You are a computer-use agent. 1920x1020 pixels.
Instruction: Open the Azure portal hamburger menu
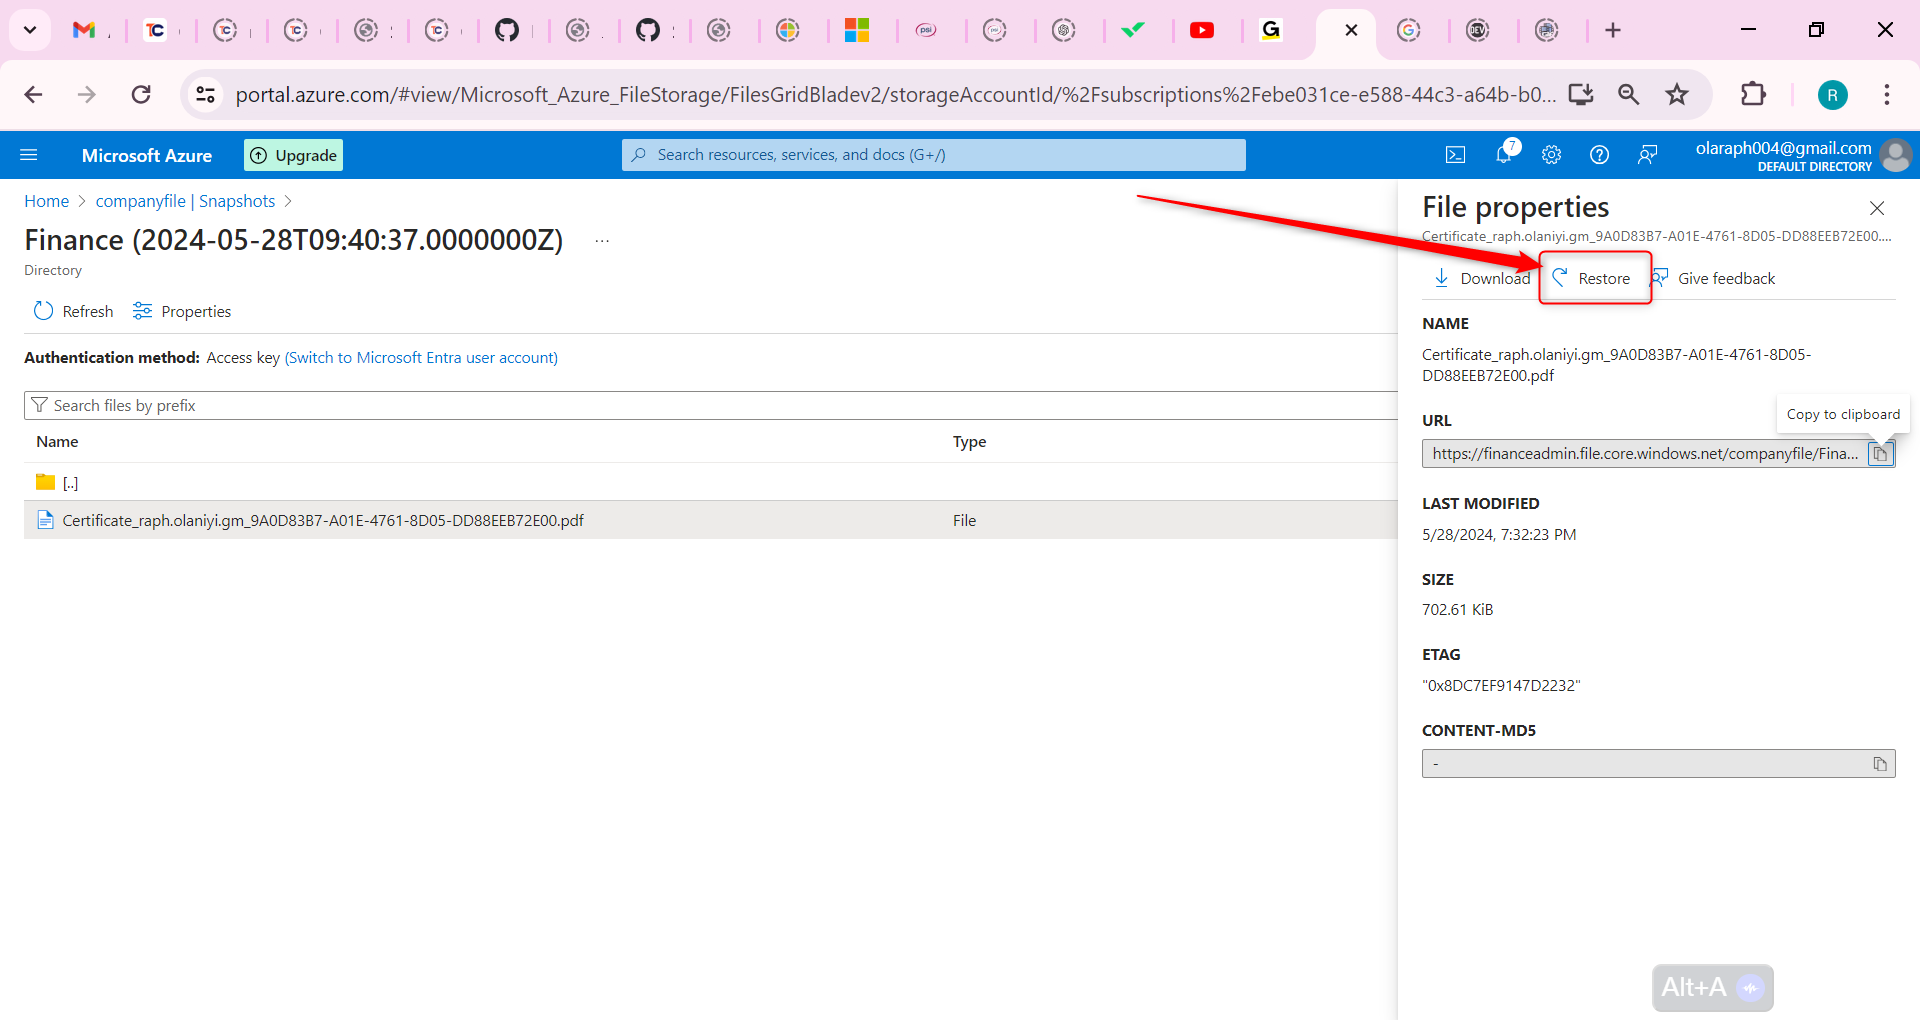29,155
